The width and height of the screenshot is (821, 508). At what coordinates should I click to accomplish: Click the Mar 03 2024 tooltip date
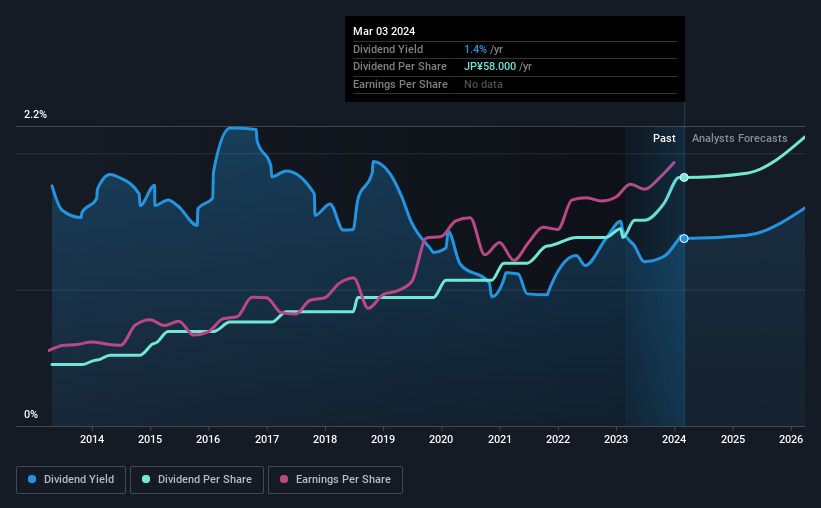click(x=384, y=31)
